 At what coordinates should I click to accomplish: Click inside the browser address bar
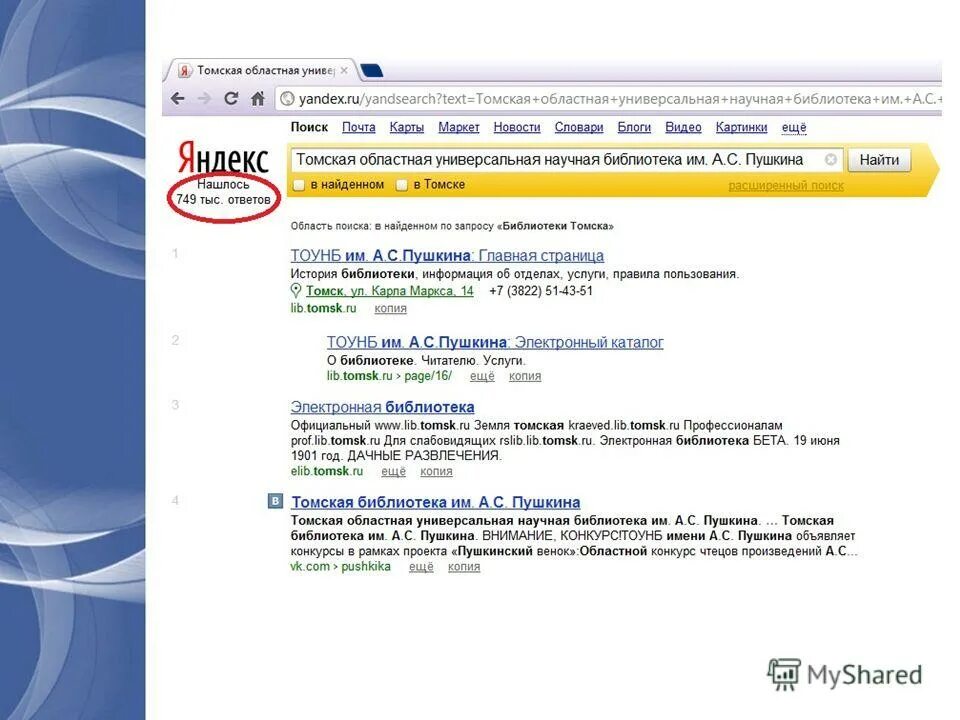600,97
